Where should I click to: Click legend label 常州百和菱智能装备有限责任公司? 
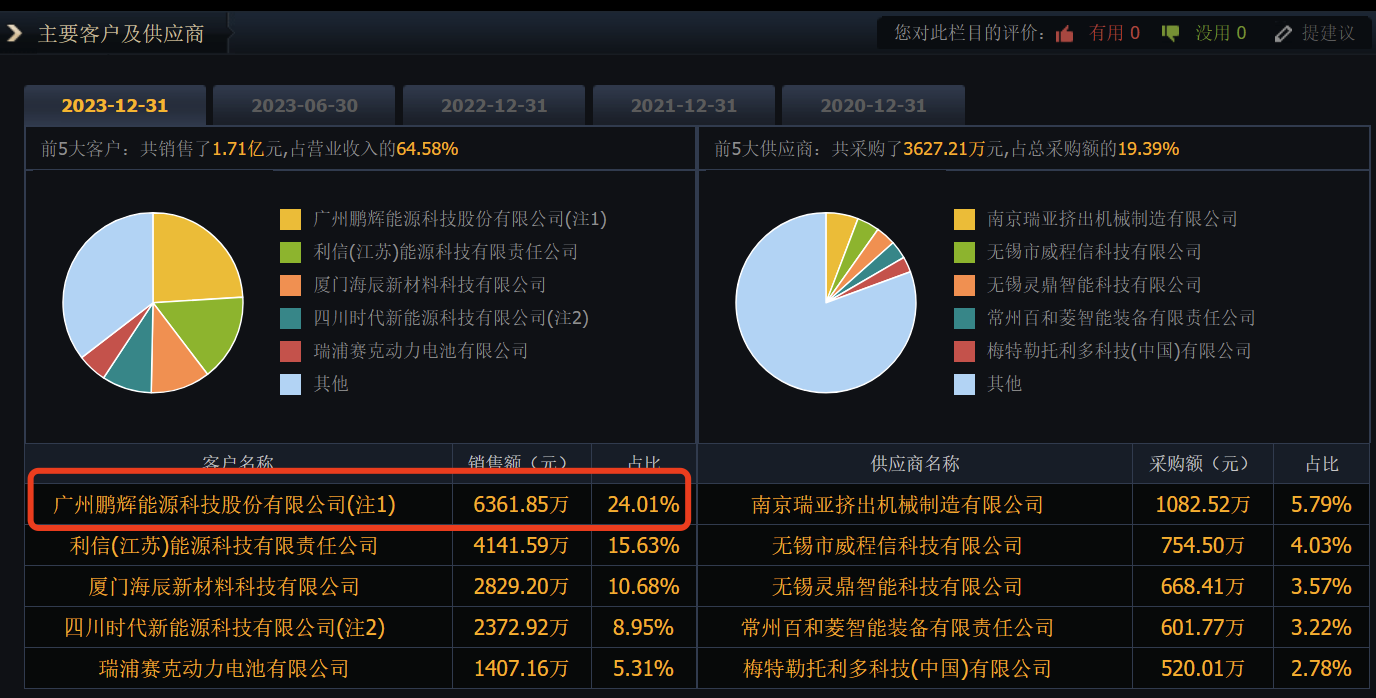click(1121, 318)
